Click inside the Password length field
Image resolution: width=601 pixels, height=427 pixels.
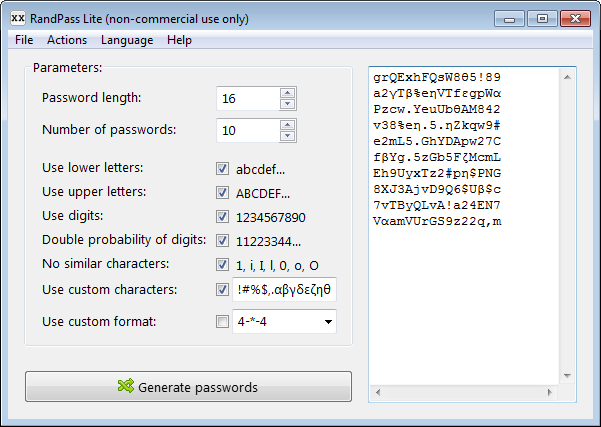pyautogui.click(x=246, y=98)
